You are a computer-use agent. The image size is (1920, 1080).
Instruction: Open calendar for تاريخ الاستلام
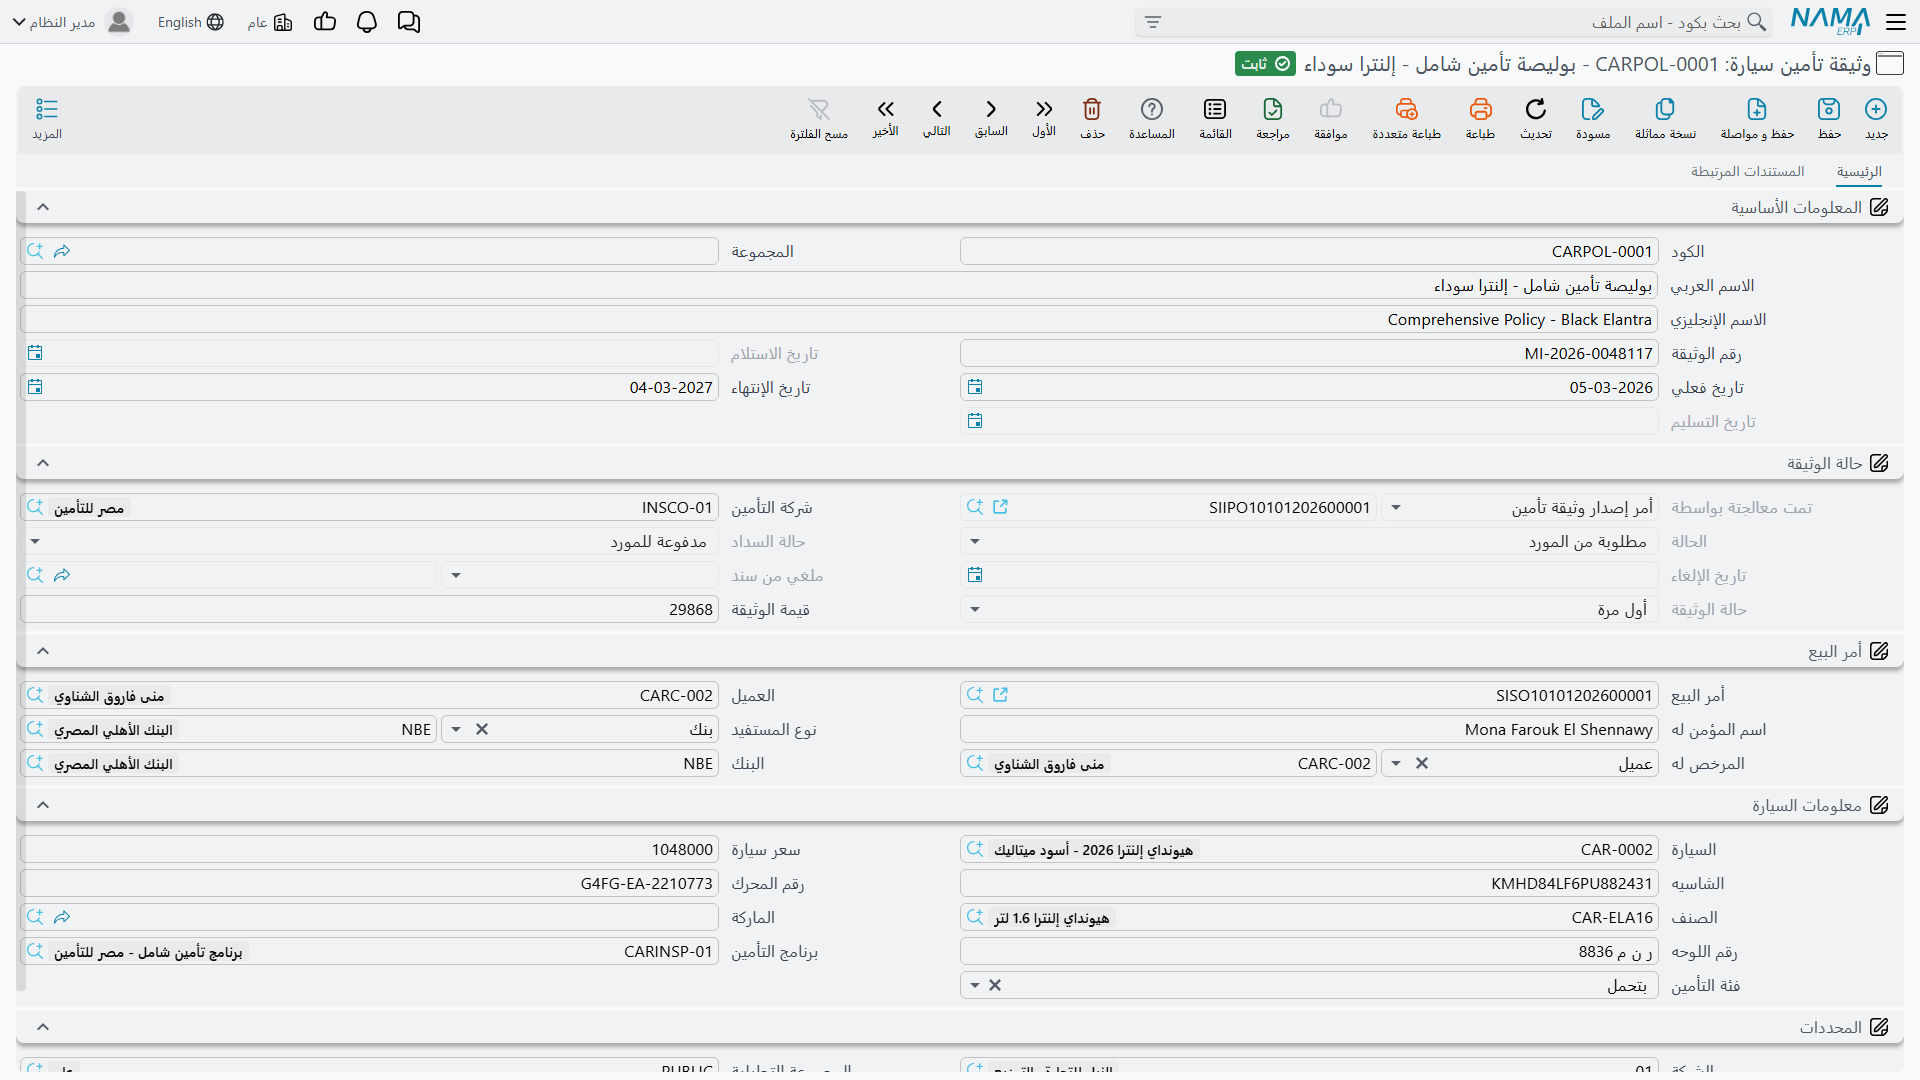pos(35,353)
